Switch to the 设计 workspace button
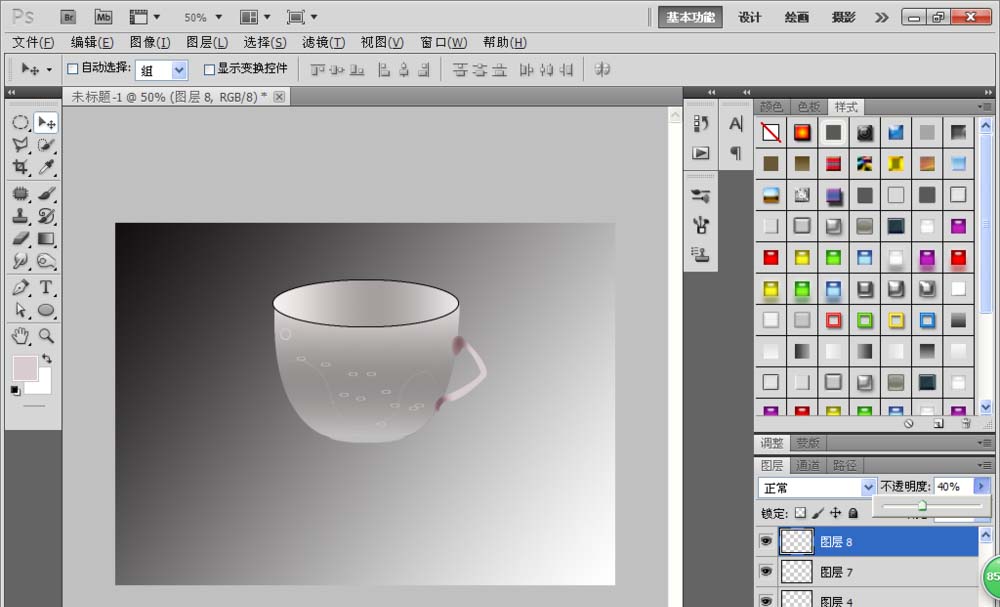The image size is (1000, 607). click(x=749, y=17)
